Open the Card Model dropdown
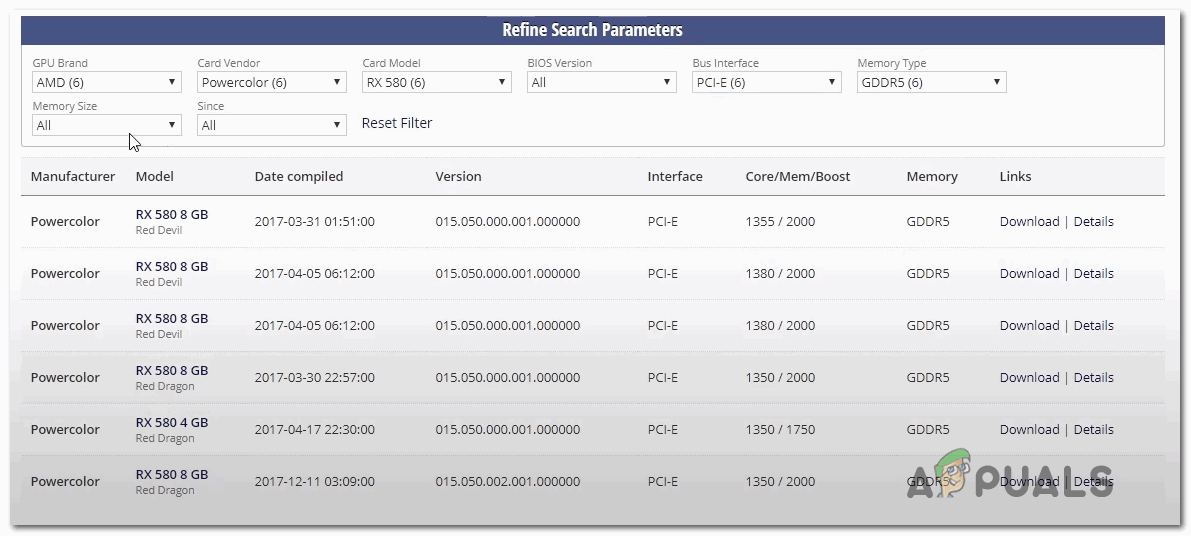Image resolution: width=1191 pixels, height=536 pixels. click(436, 83)
